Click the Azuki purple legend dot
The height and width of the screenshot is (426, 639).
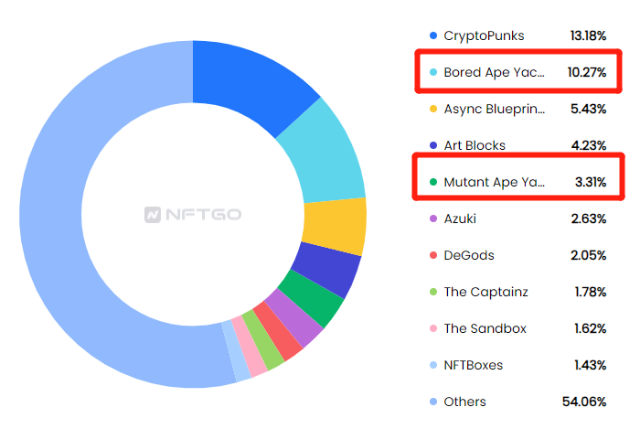coord(432,219)
